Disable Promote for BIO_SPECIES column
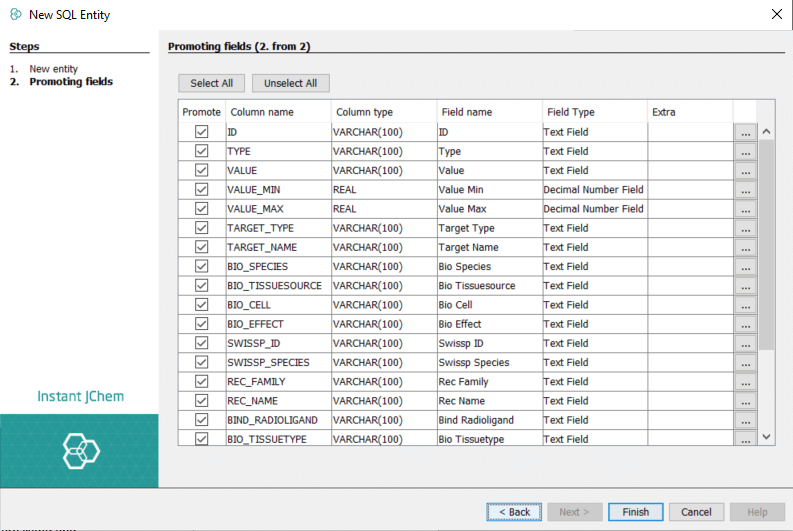The width and height of the screenshot is (793, 531). tap(201, 267)
